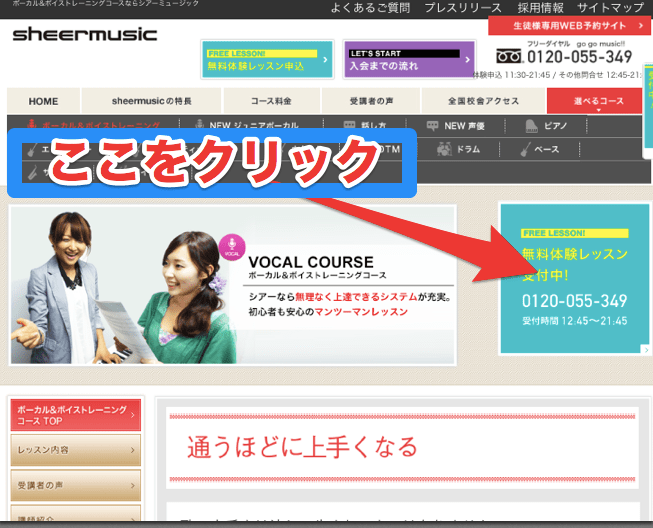Select コース料金 navigation tab
Viewport: 653px width, 528px height.
point(272,101)
